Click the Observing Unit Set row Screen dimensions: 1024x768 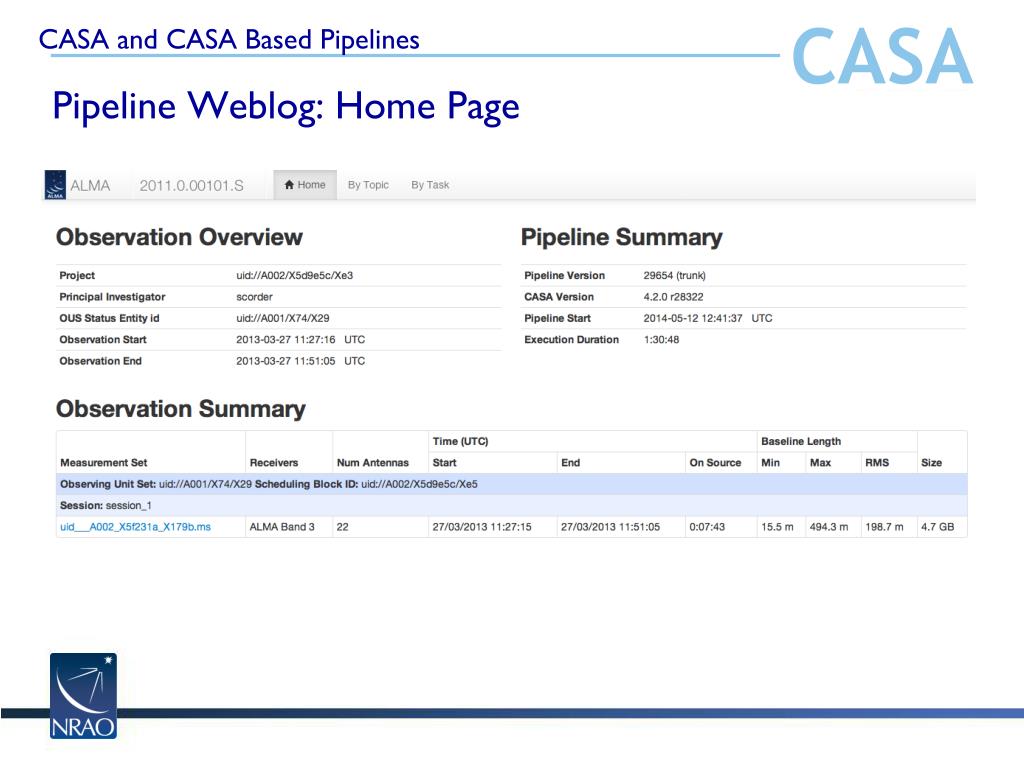pos(511,485)
